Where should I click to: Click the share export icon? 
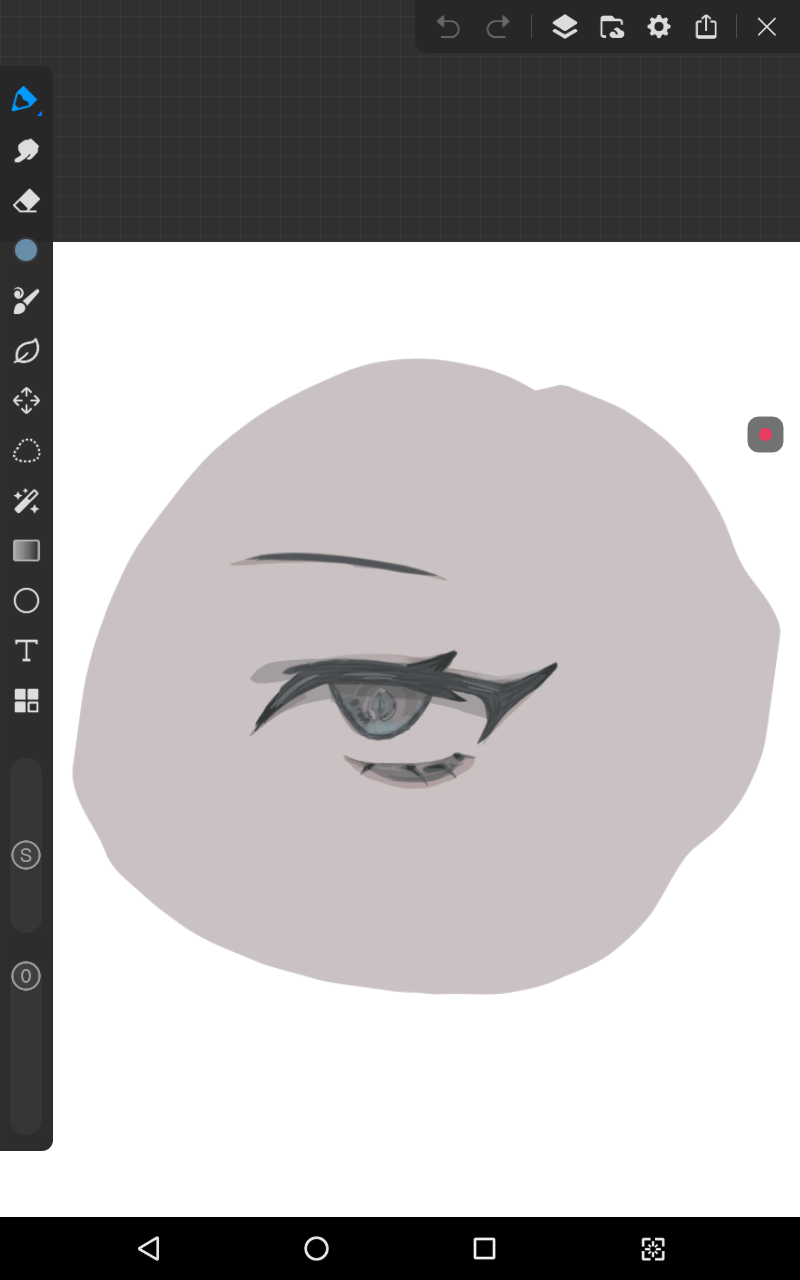coord(706,27)
